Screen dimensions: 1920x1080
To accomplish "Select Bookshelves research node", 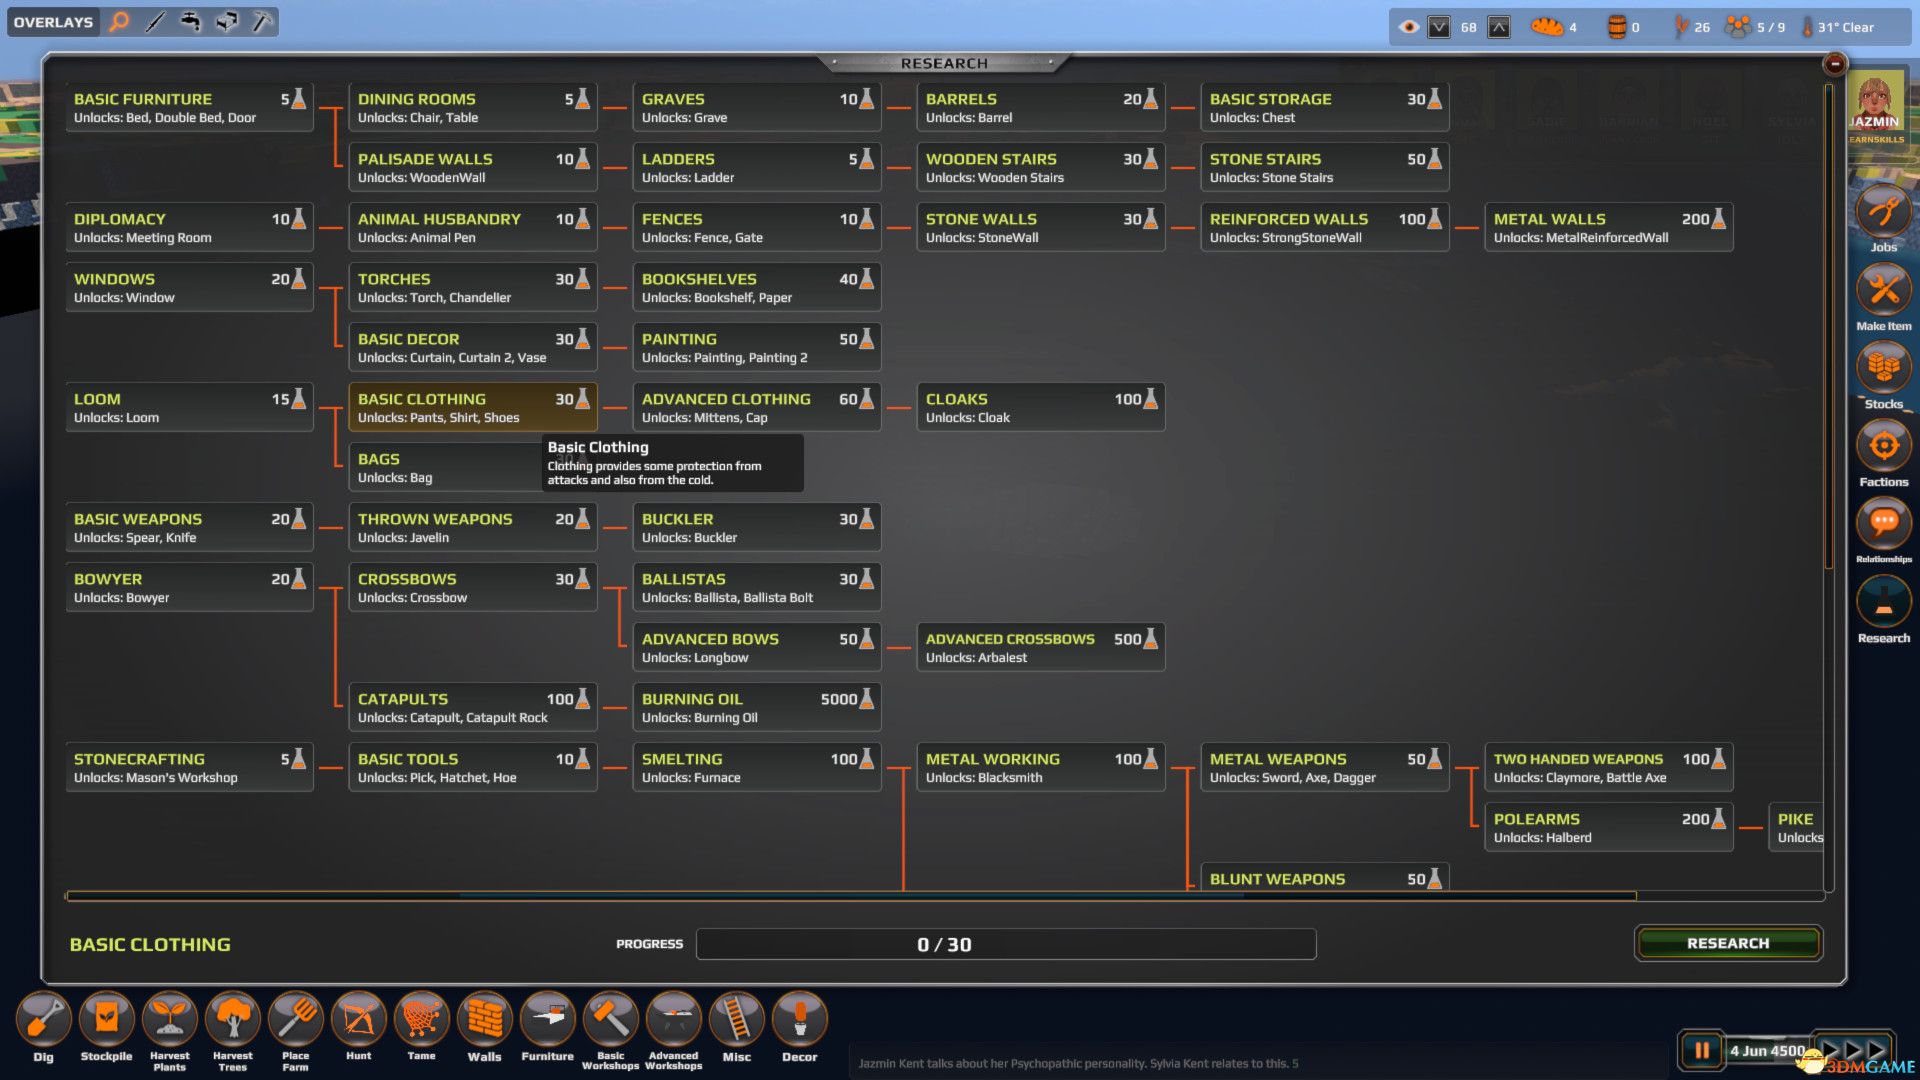I will 757,288.
